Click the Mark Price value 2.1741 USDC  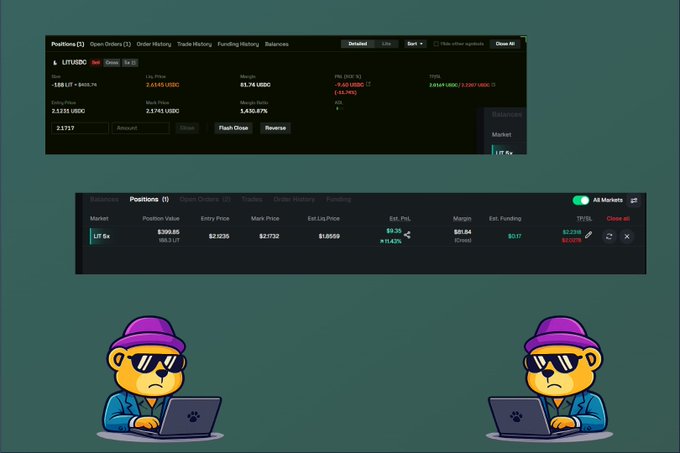click(163, 111)
